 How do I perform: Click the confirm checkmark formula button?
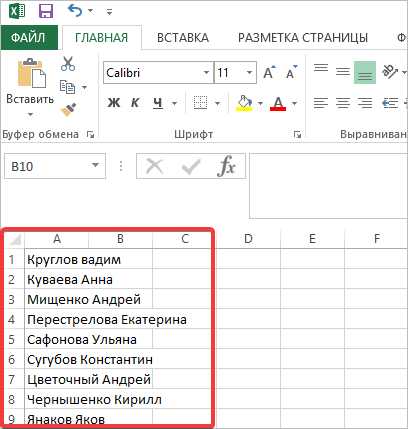(x=191, y=166)
